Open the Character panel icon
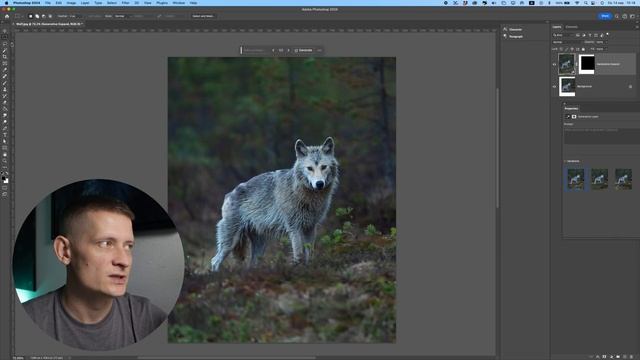This screenshot has width=640, height=360. coord(505,29)
